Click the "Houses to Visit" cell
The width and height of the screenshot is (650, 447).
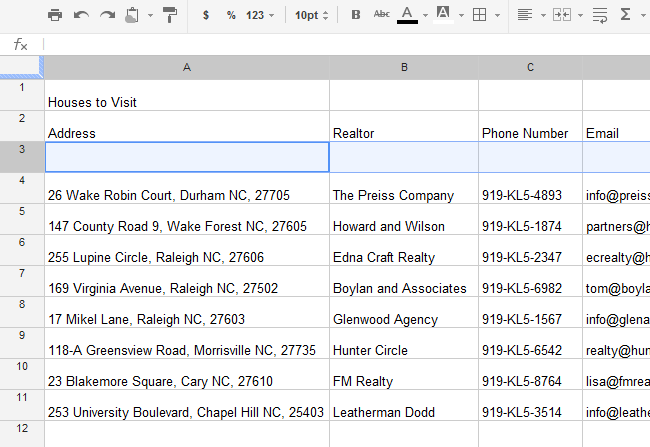pyautogui.click(x=187, y=95)
